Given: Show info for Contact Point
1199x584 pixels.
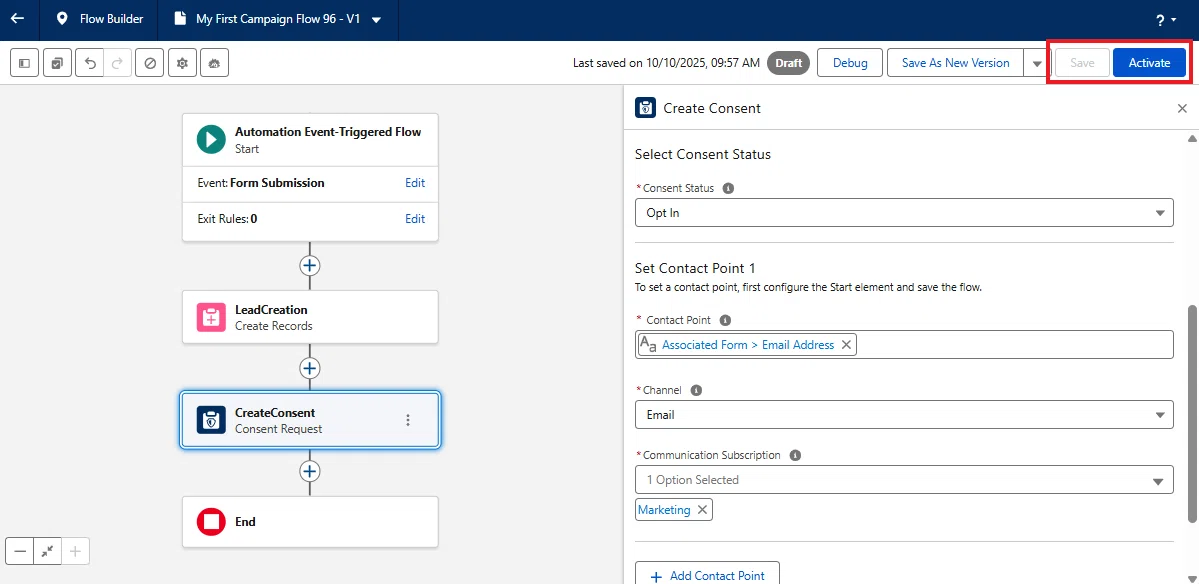Looking at the screenshot, I should pos(725,320).
